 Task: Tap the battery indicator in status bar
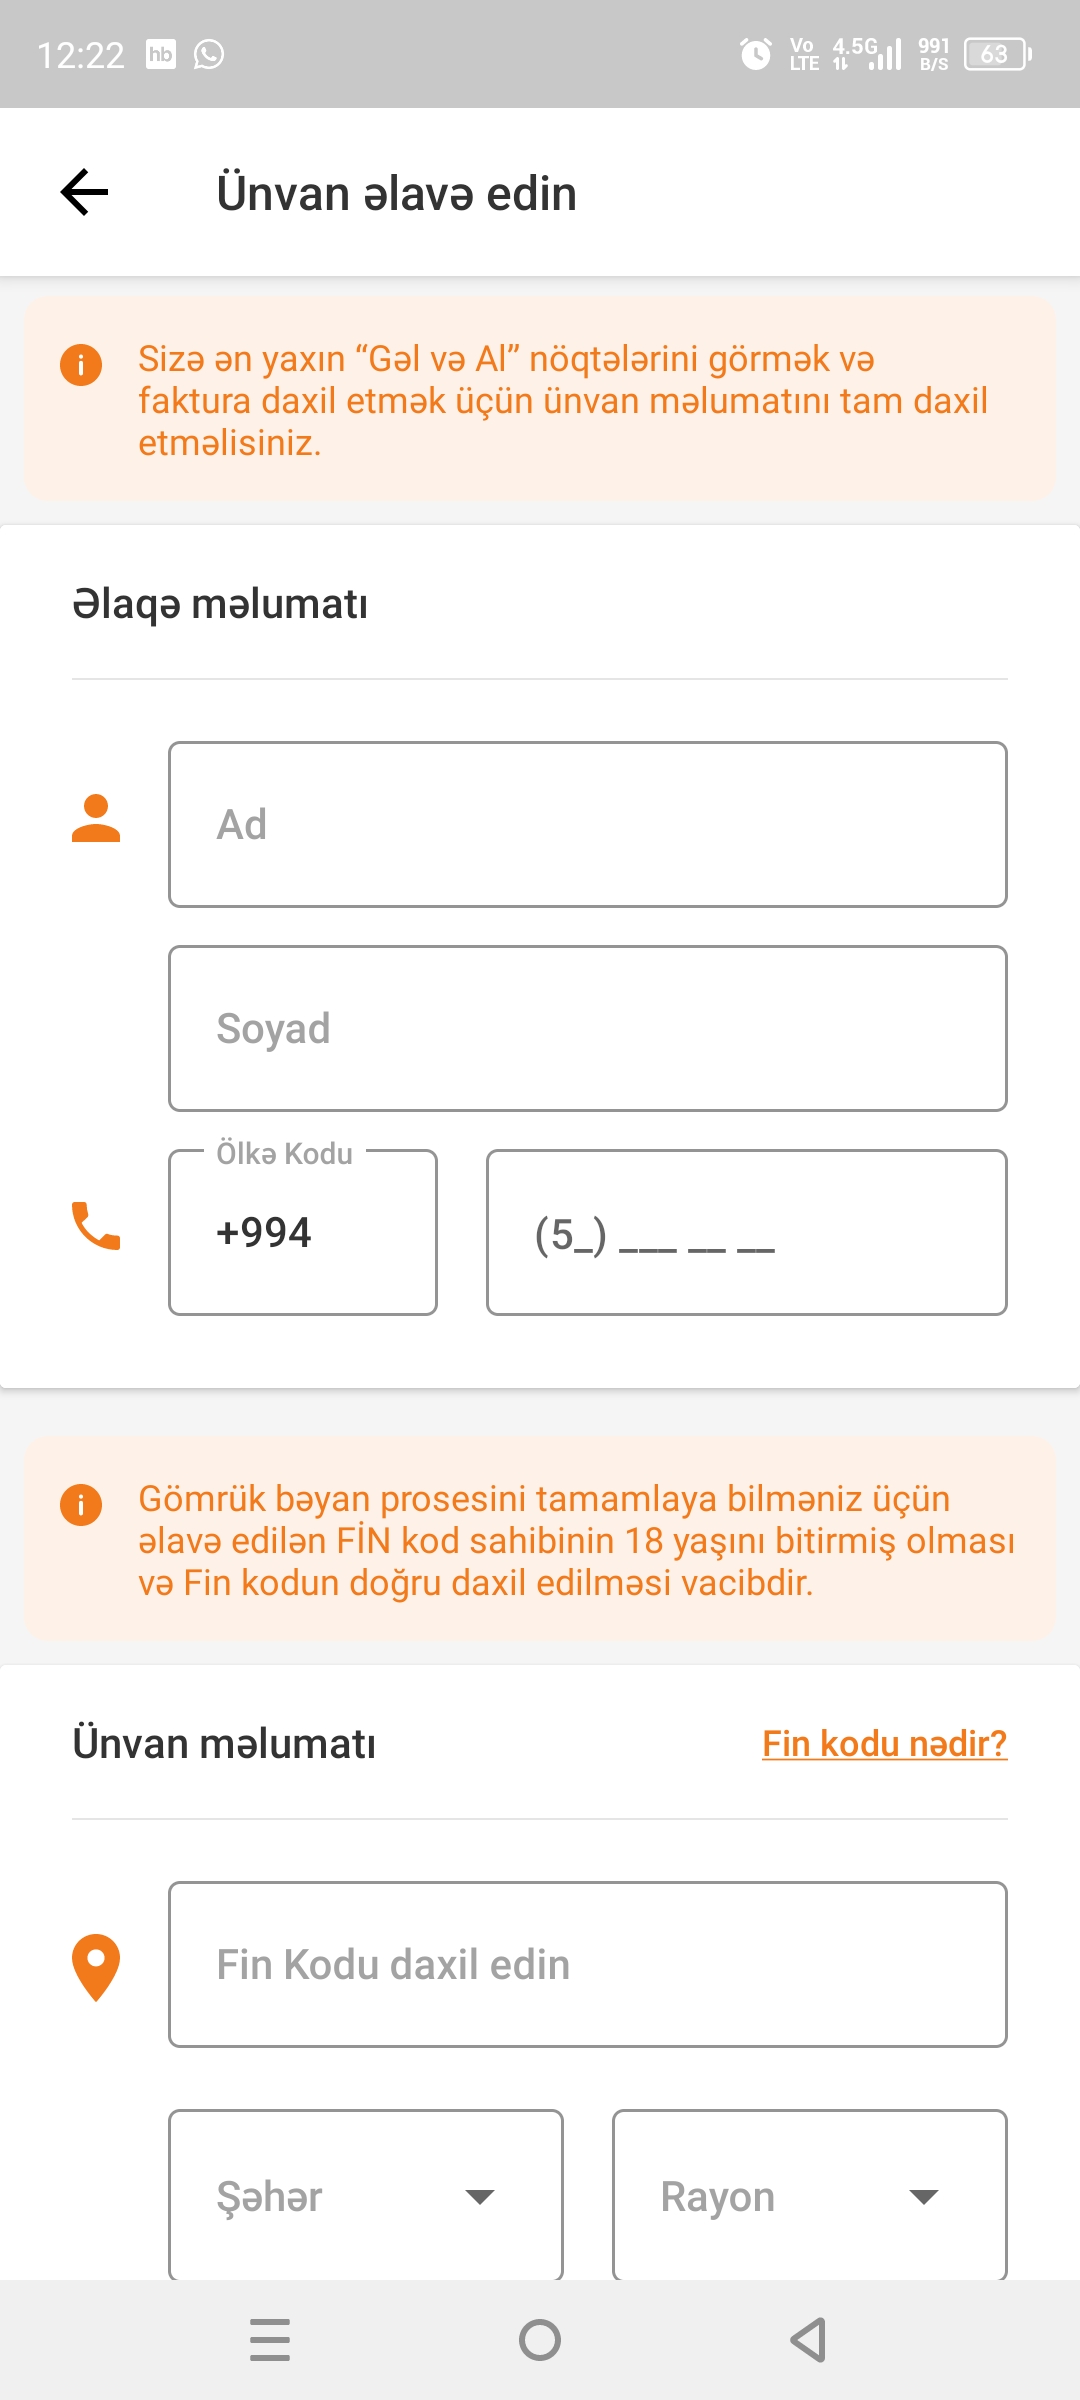pos(997,54)
